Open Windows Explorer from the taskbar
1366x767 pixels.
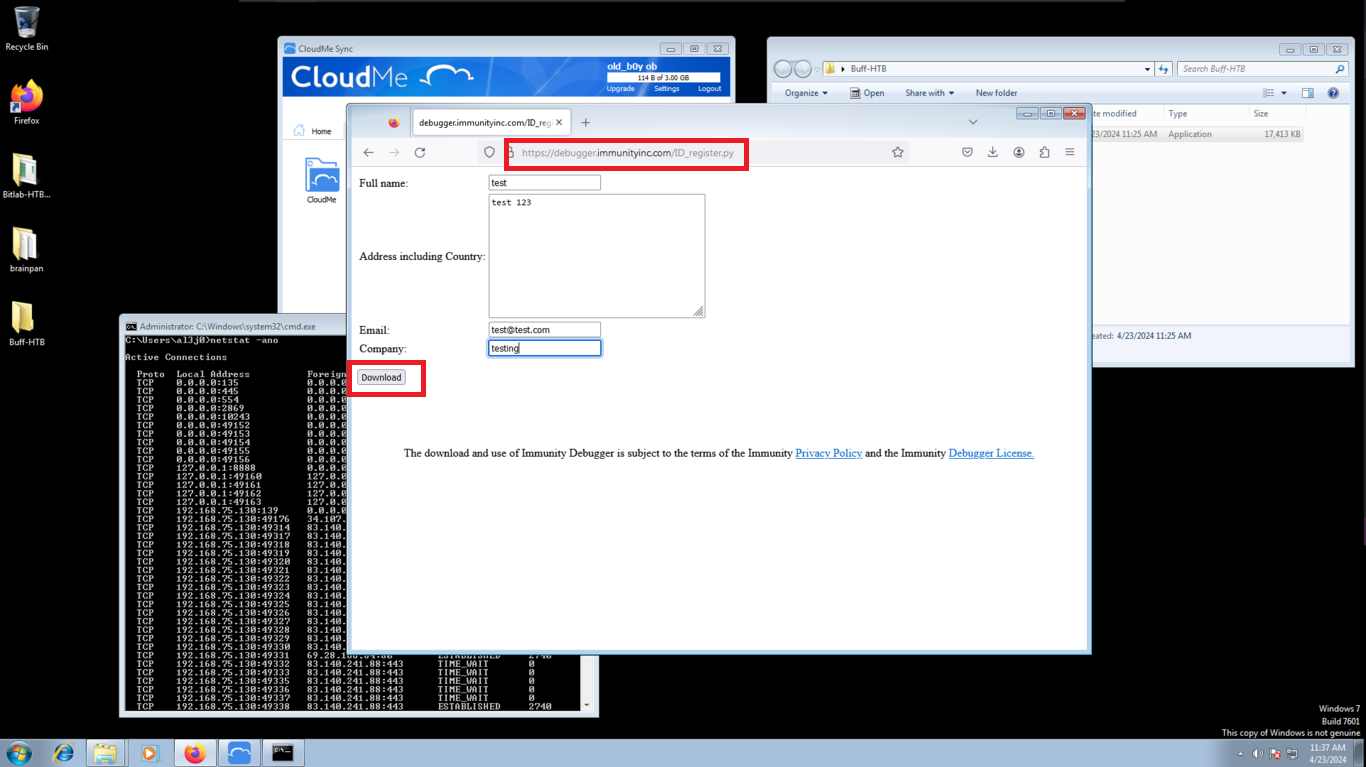click(105, 753)
